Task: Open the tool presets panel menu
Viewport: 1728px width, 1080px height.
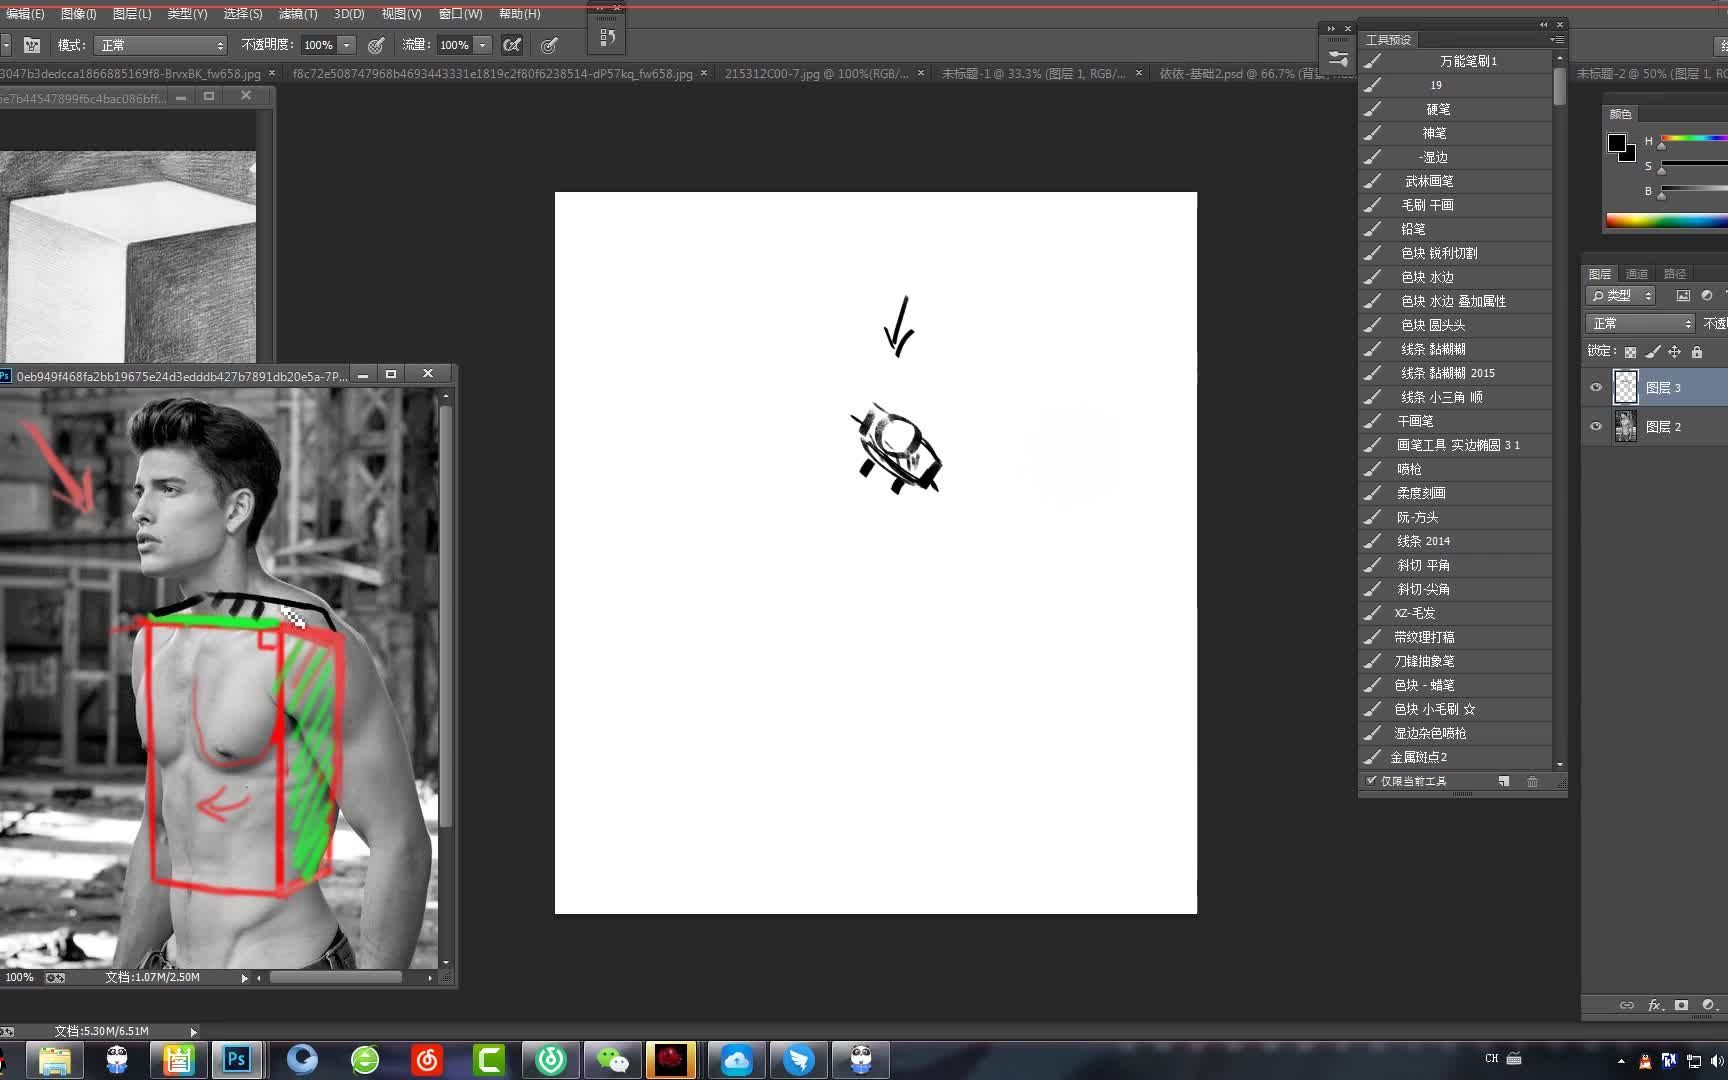Action: pos(1557,39)
